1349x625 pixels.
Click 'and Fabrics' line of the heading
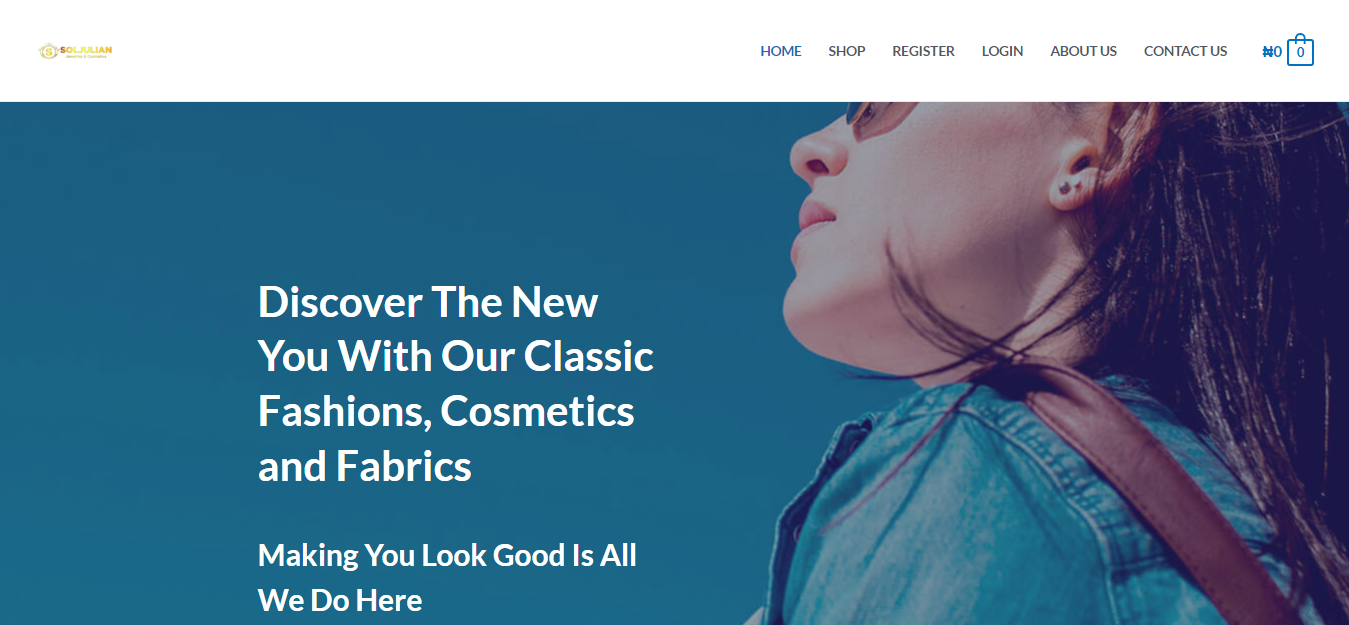click(365, 466)
